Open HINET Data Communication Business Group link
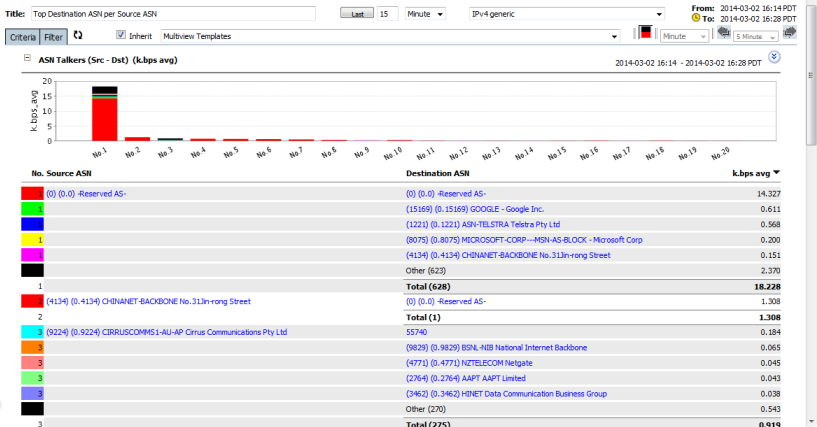The height and width of the screenshot is (427, 817). 506,394
